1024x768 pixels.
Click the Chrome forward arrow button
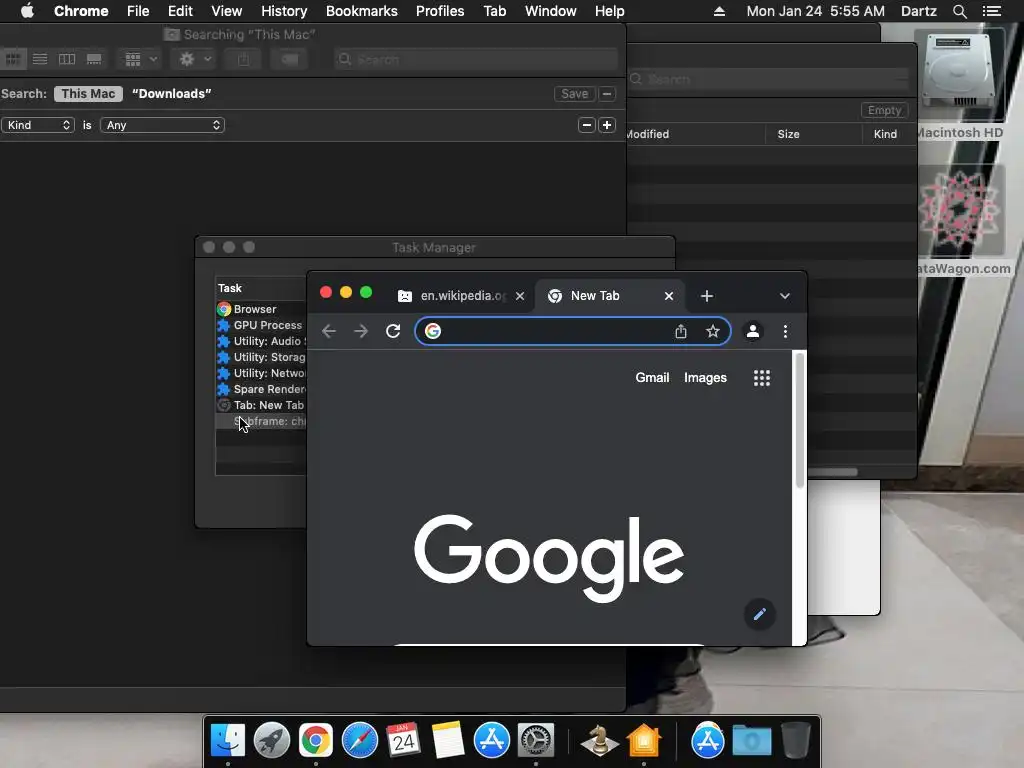(360, 331)
